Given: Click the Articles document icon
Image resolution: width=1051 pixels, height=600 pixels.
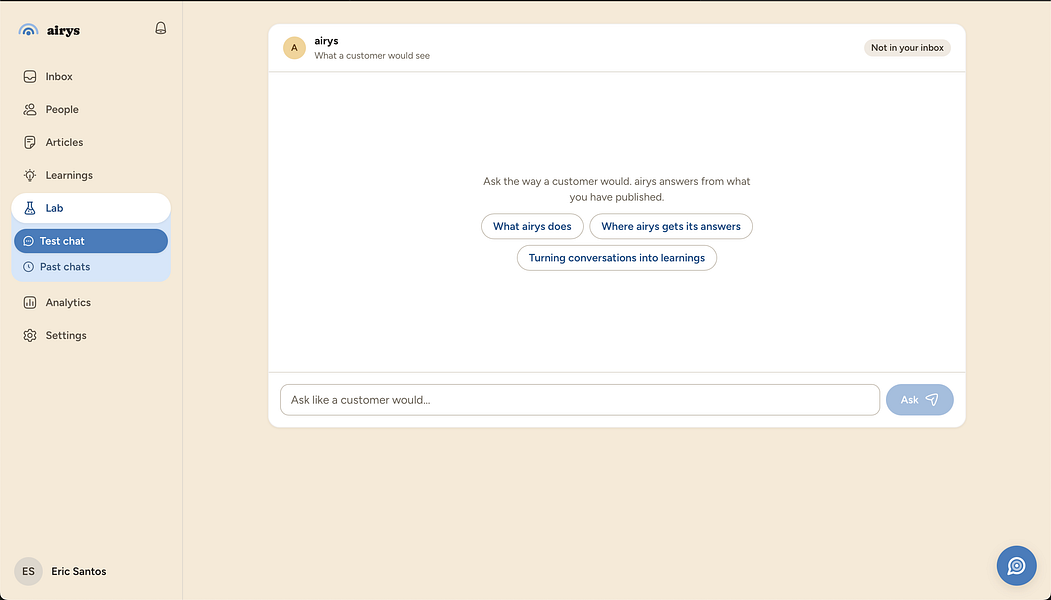Looking at the screenshot, I should tap(29, 142).
